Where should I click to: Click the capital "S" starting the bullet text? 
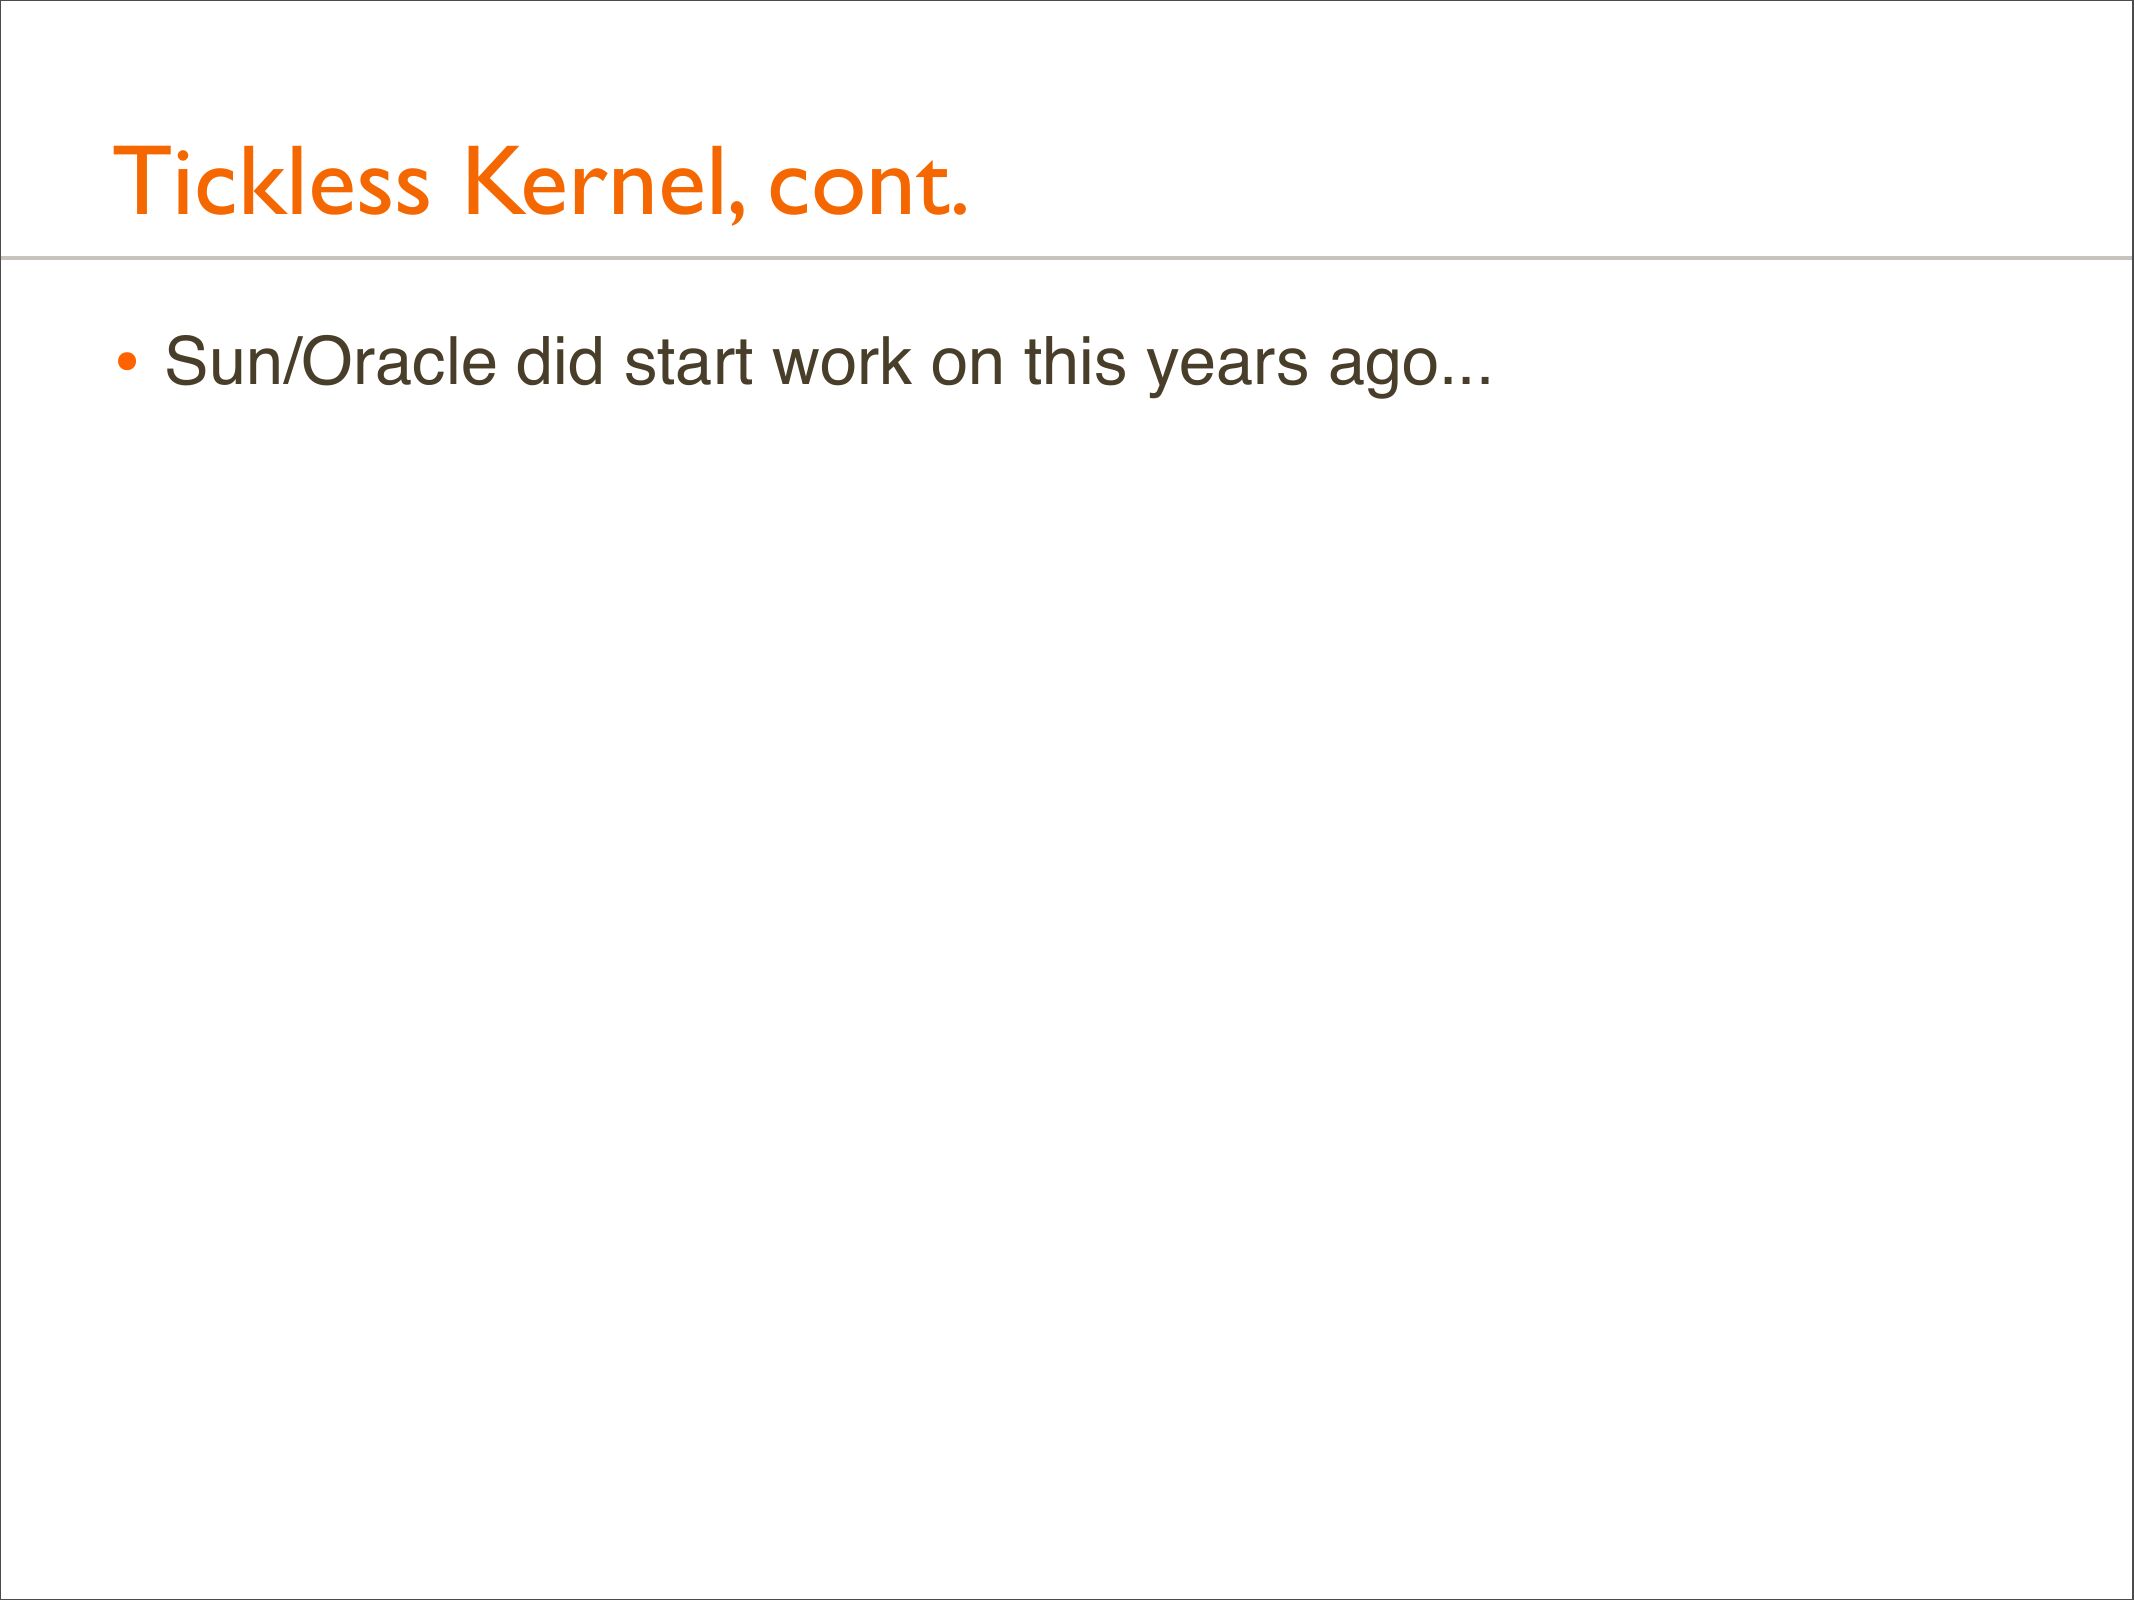(x=187, y=362)
